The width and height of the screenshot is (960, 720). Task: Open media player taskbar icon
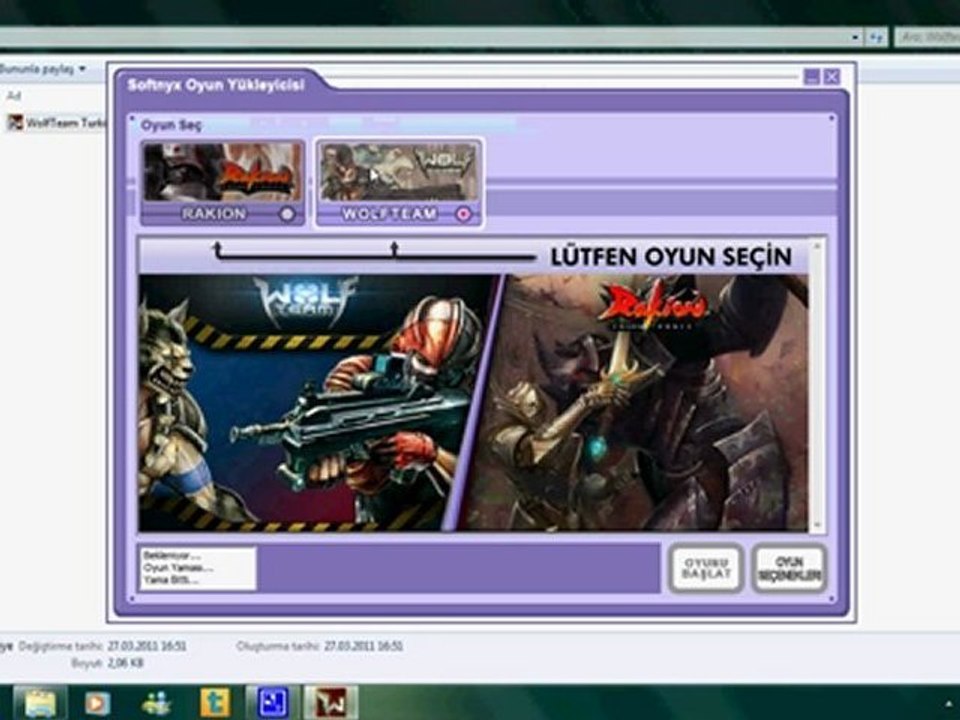(97, 703)
